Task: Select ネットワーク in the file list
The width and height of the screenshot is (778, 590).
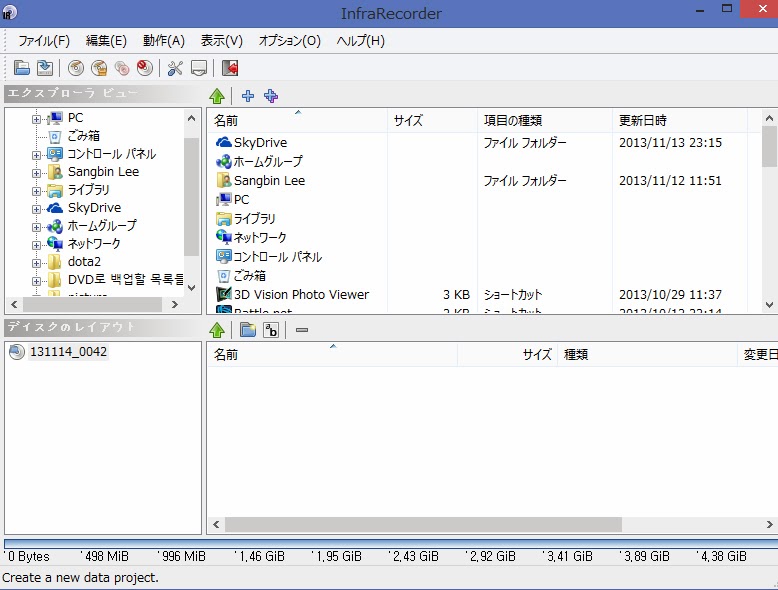Action: (260, 238)
